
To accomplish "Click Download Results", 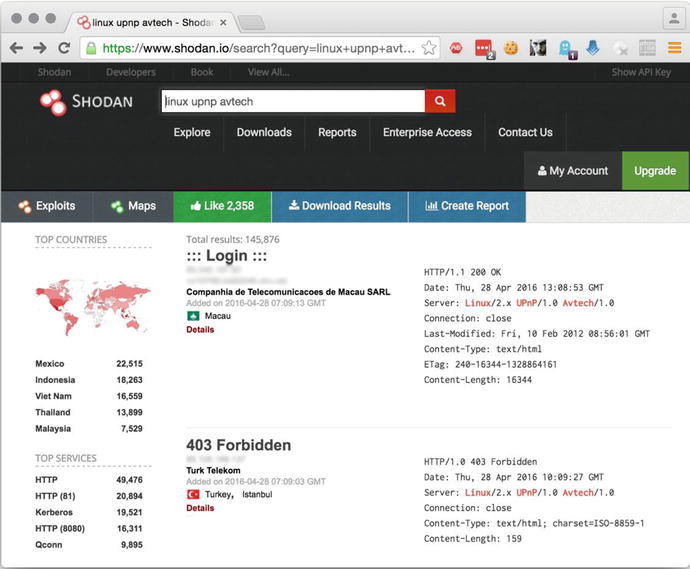I will [x=340, y=206].
